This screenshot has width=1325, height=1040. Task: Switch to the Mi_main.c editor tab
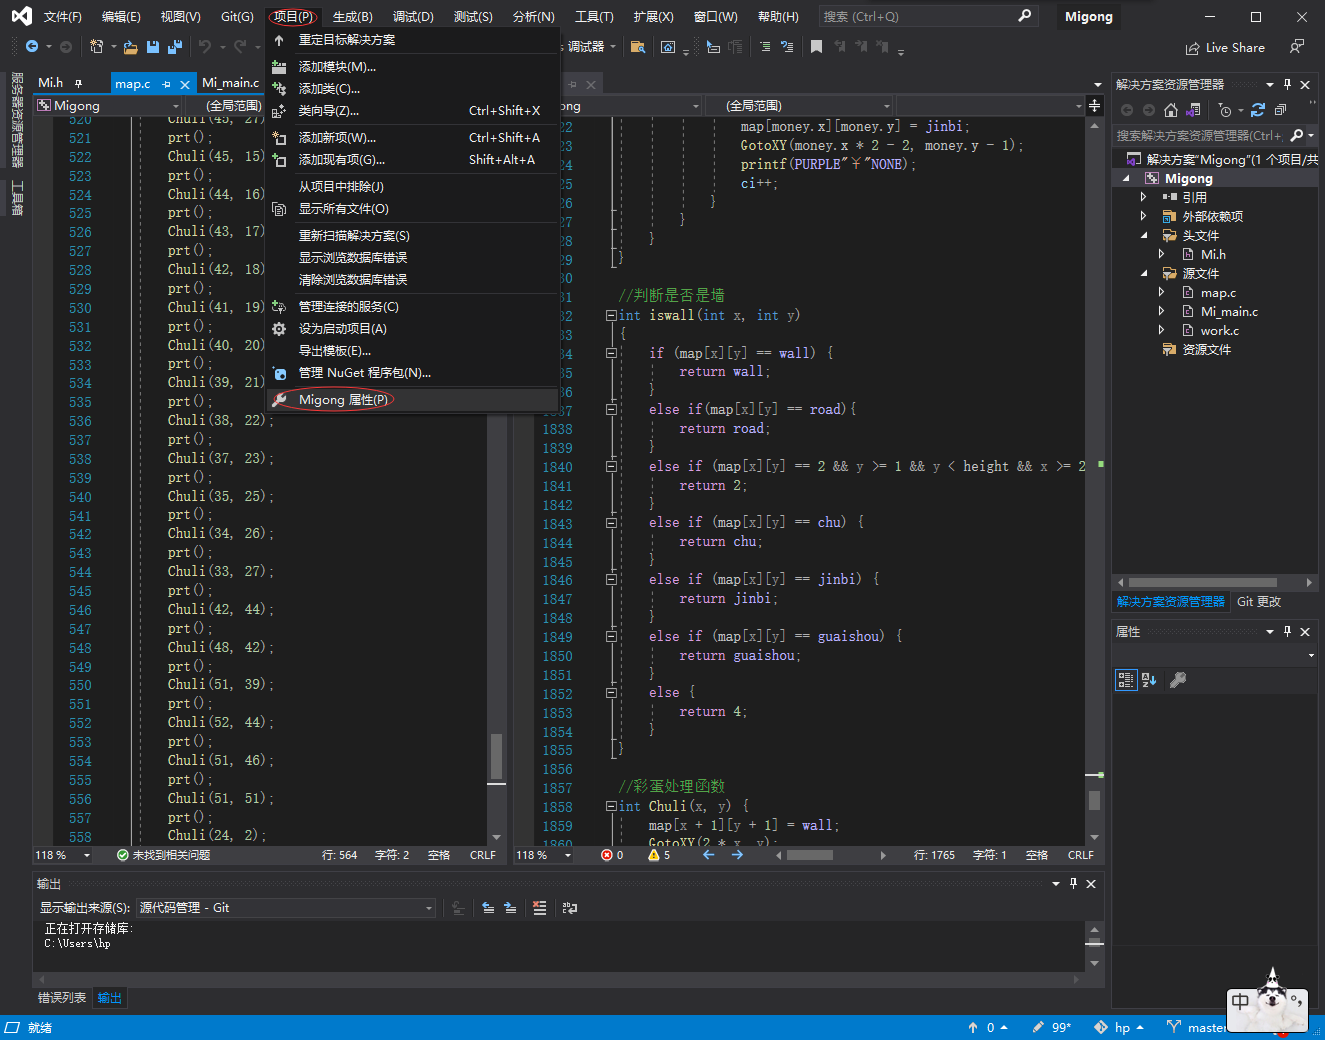tap(230, 83)
